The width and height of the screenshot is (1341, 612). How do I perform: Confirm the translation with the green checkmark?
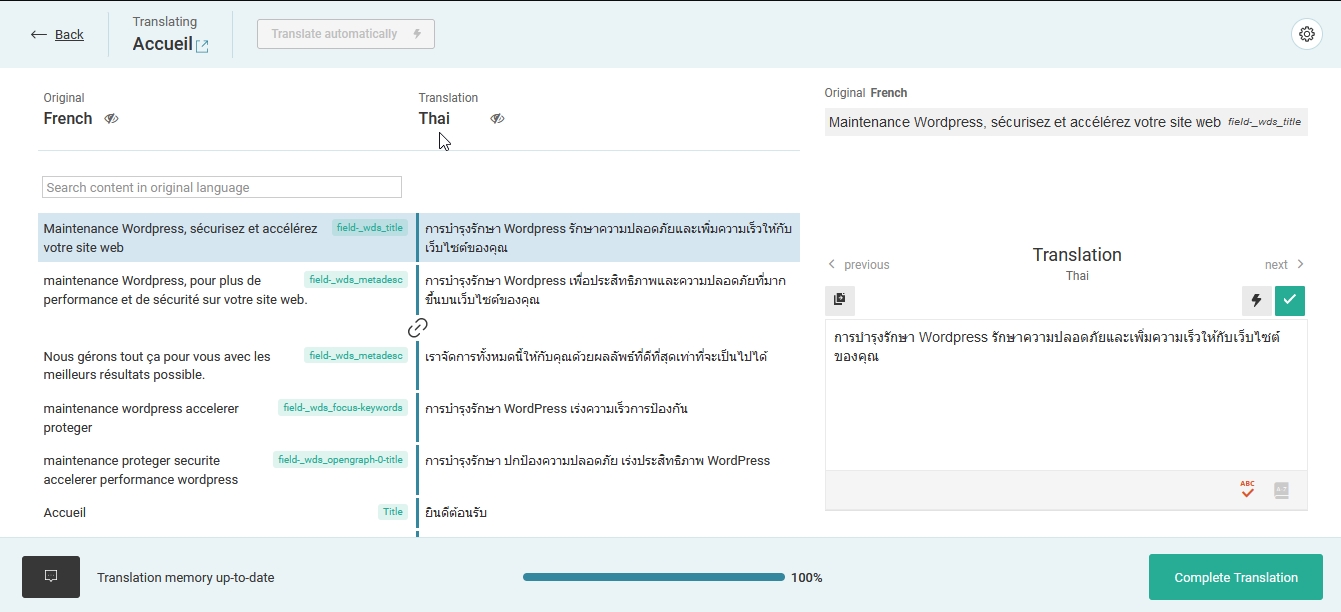click(1290, 300)
